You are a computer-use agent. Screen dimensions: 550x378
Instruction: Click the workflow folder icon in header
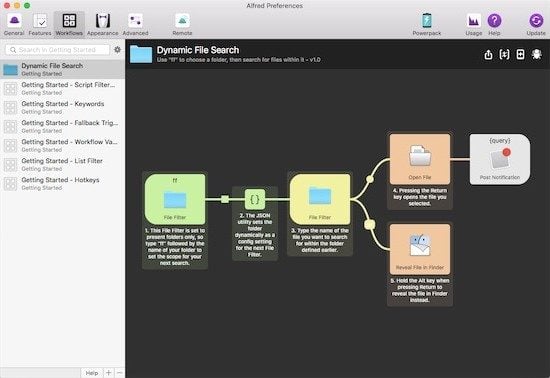pos(141,54)
